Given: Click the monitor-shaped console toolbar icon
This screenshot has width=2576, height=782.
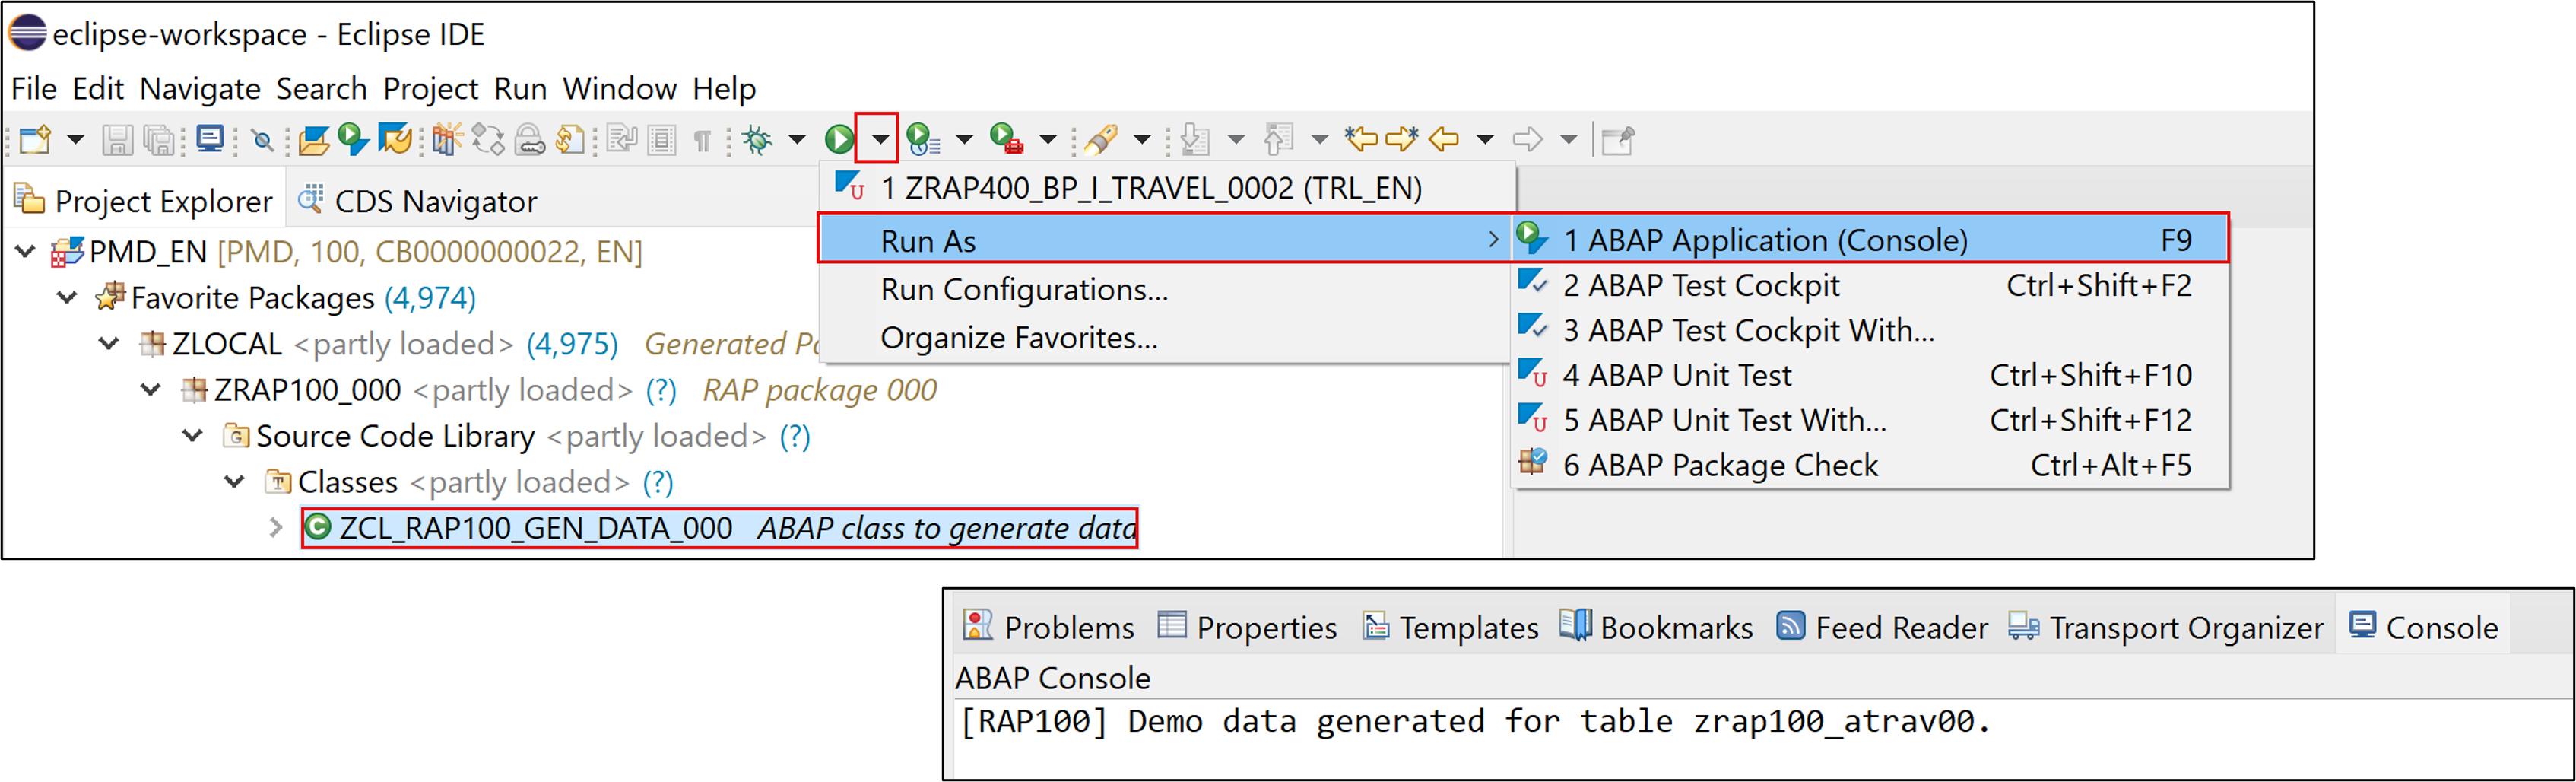Looking at the screenshot, I should (210, 139).
